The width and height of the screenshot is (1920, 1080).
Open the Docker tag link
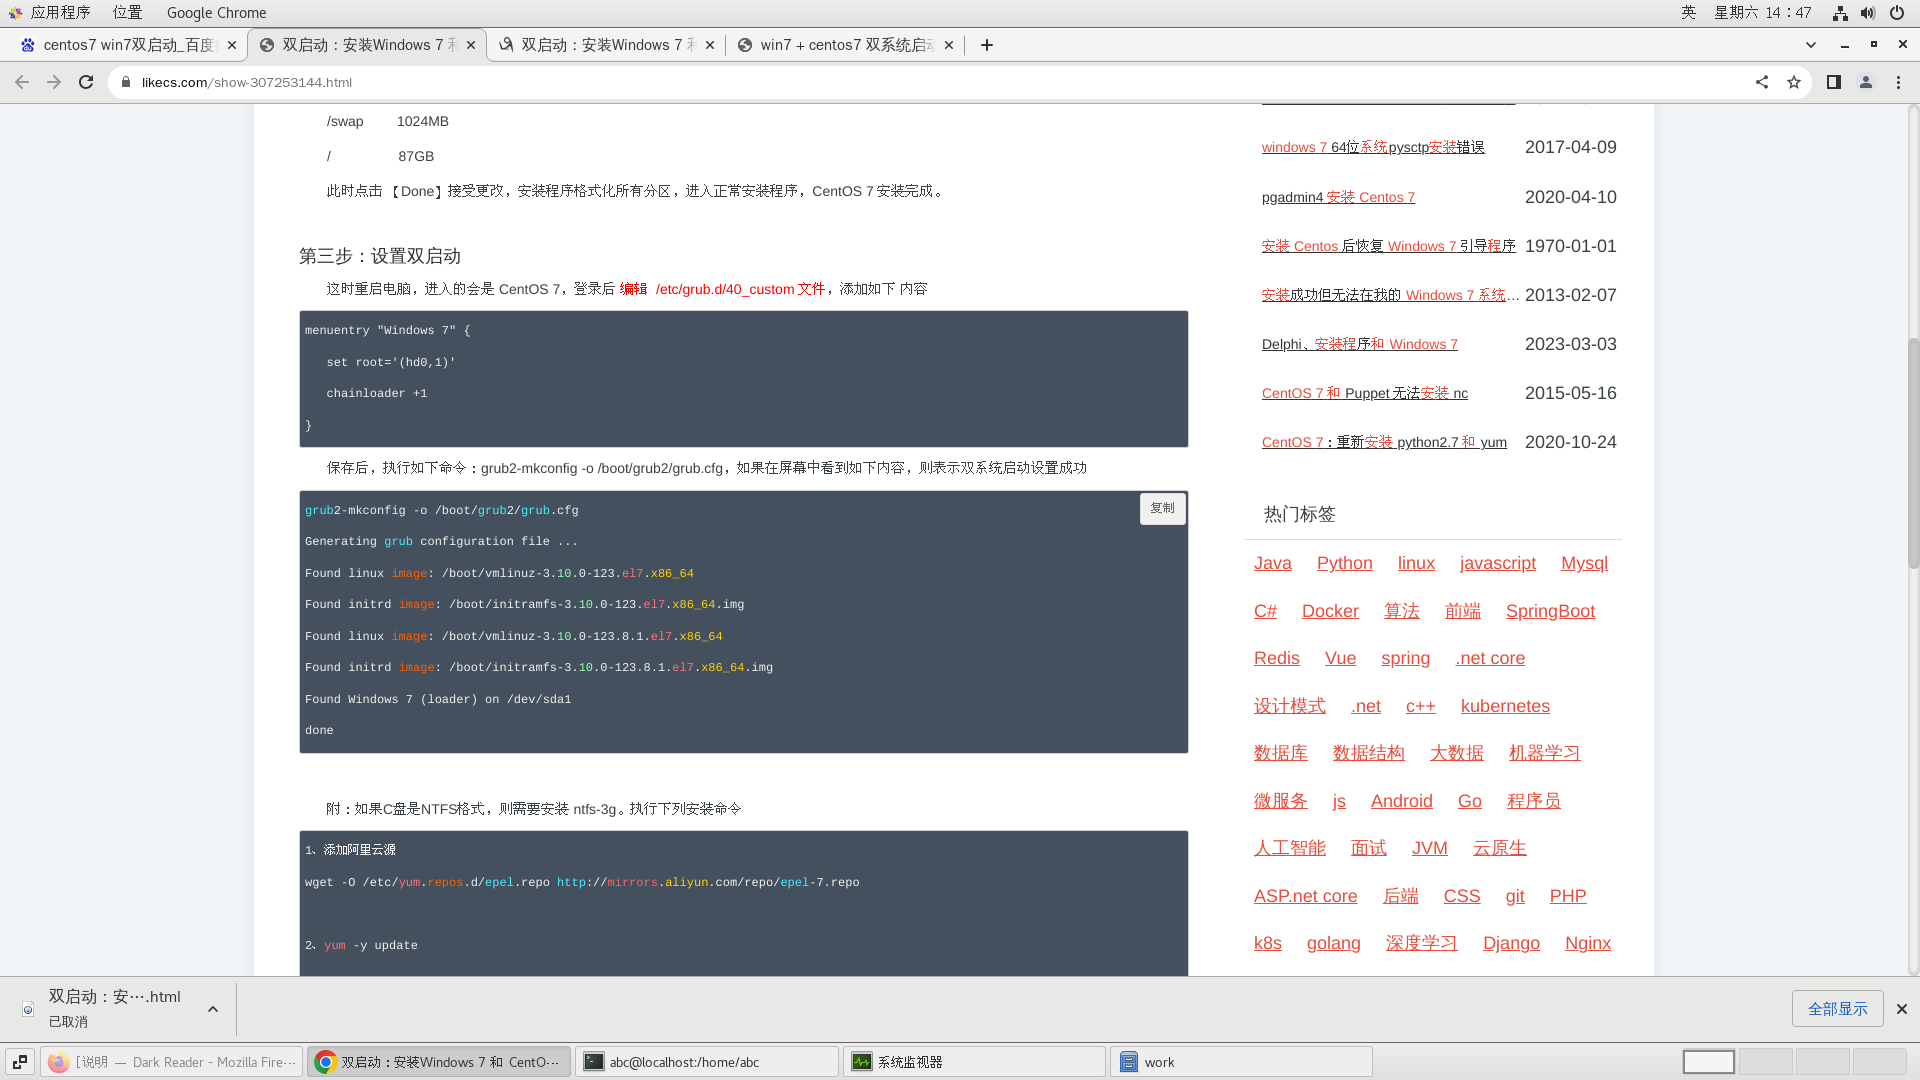point(1329,611)
